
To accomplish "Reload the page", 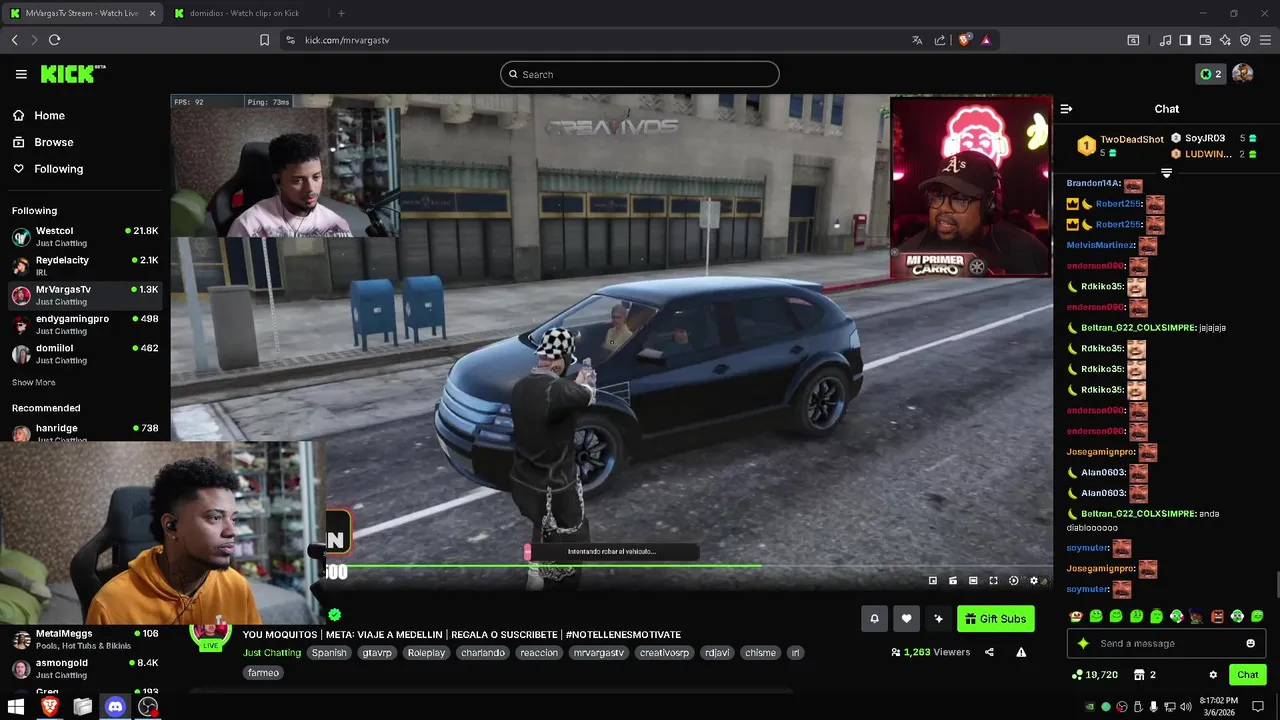I will tap(54, 40).
